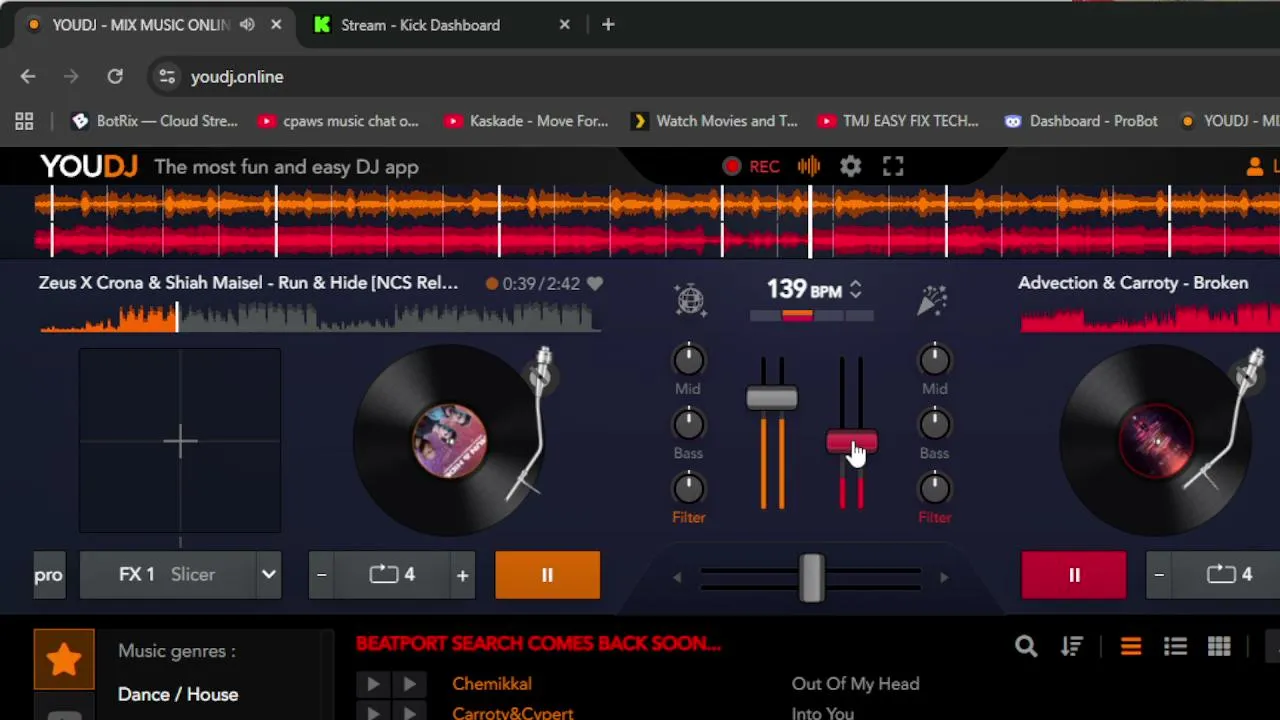Image resolution: width=1280 pixels, height=720 pixels.
Task: Click the left deck FX XY pad
Action: 180,440
